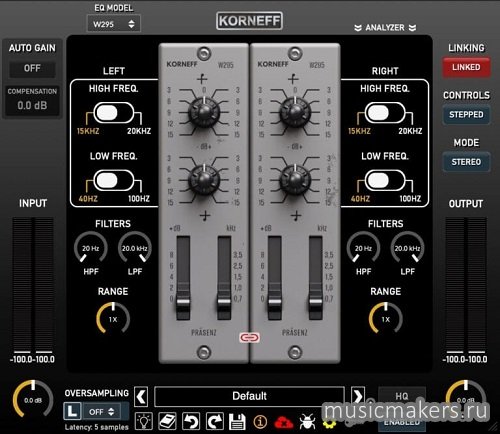Click the left module high frequency gain knob
Screen dimensions: 500x434
(204, 112)
